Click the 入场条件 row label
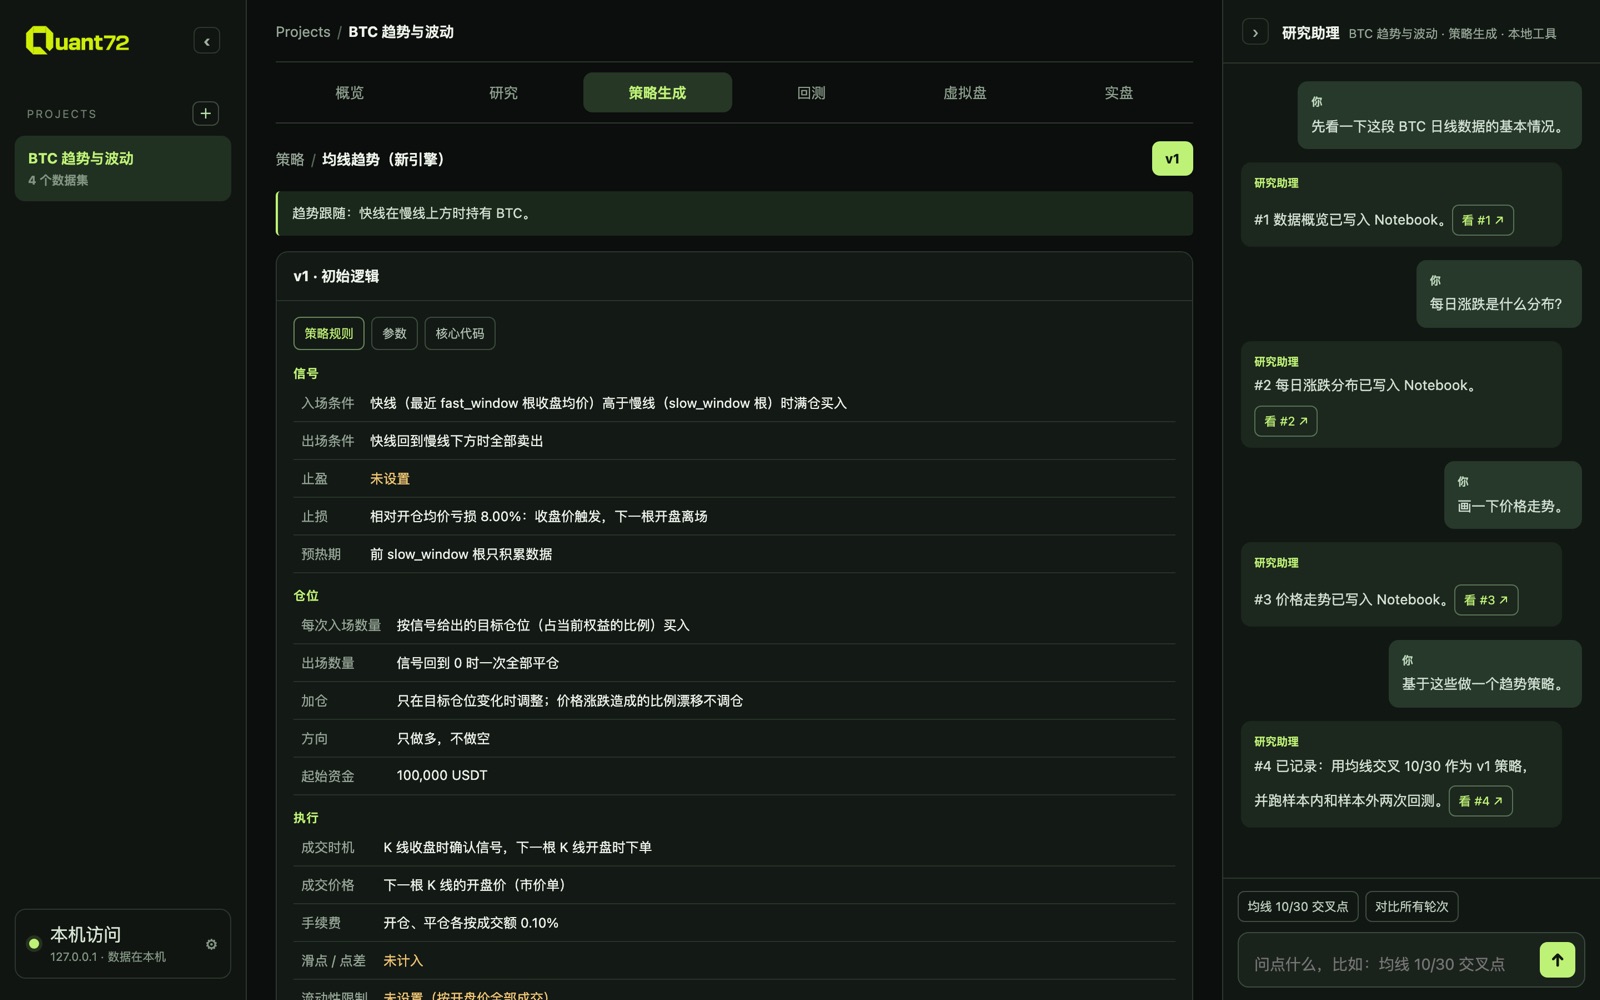 (328, 403)
